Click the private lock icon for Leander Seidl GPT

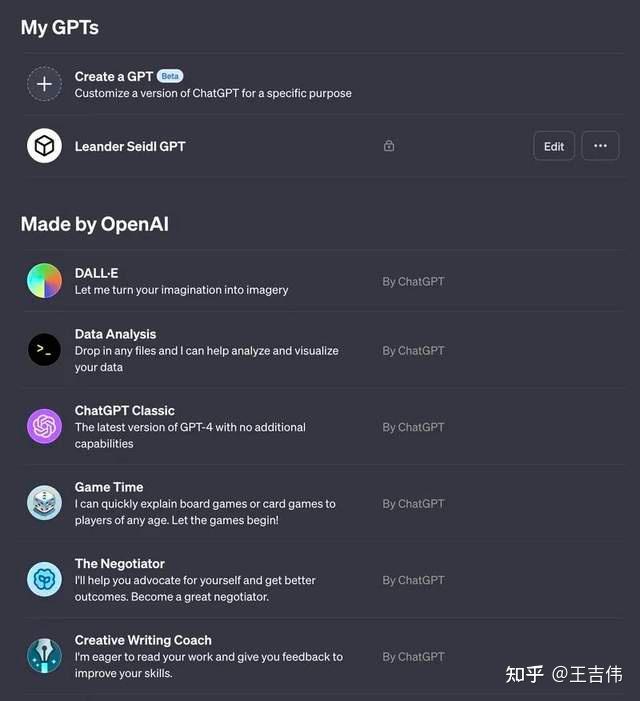pyautogui.click(x=389, y=146)
